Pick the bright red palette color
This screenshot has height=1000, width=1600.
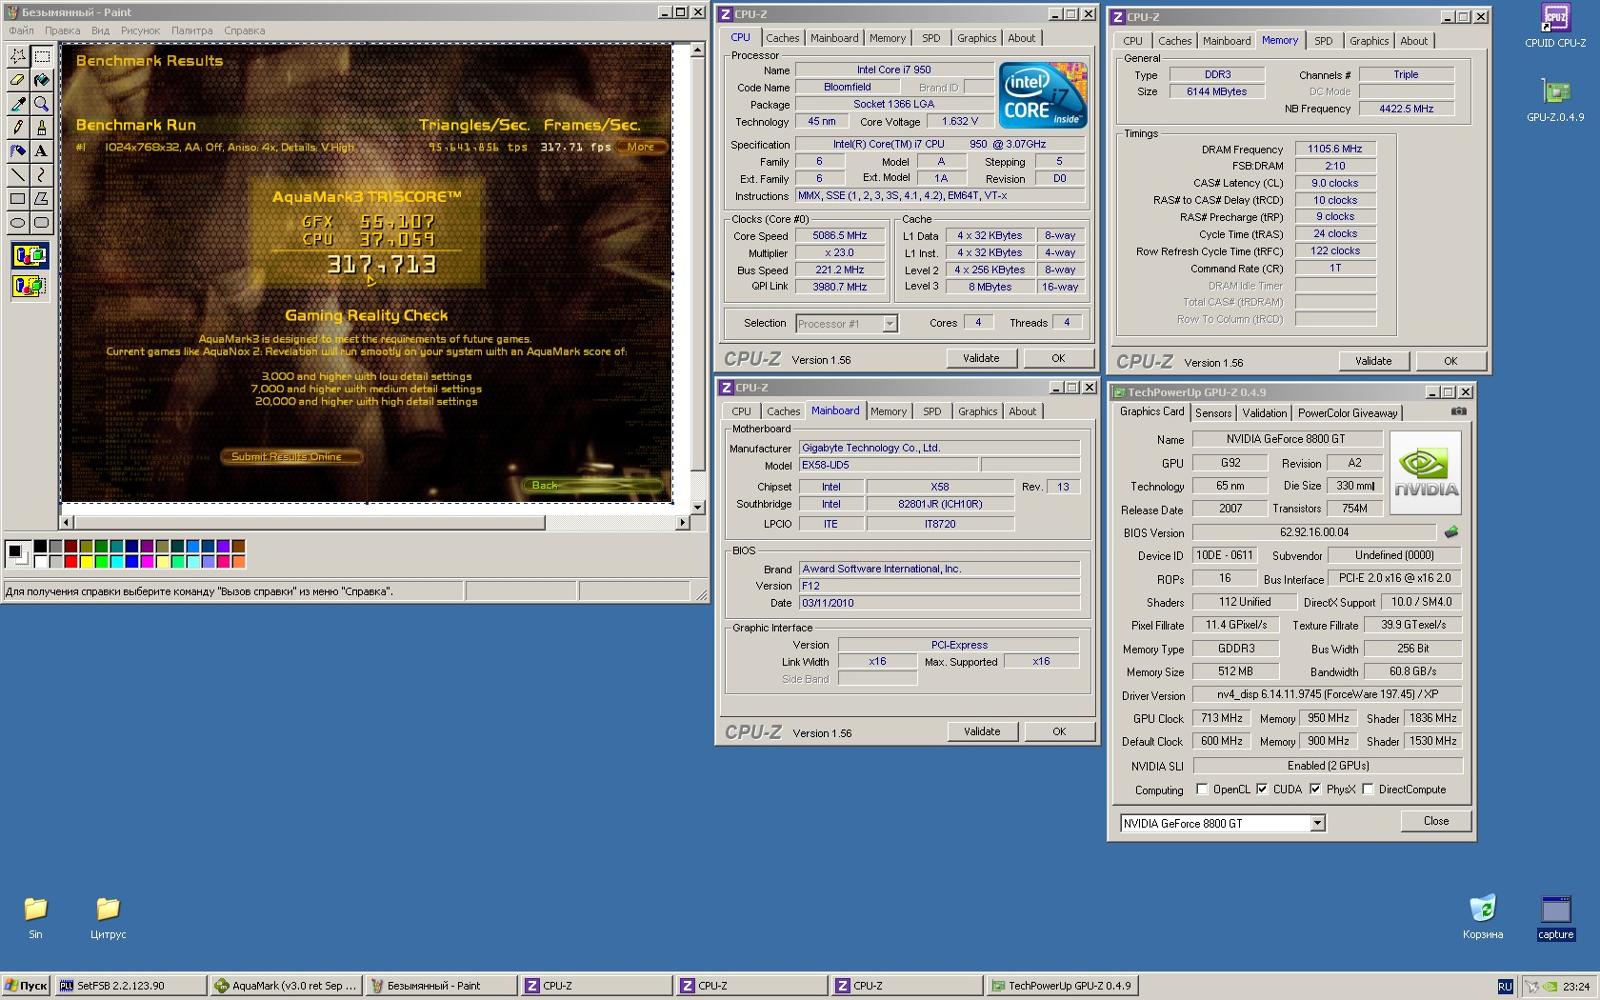pyautogui.click(x=70, y=561)
